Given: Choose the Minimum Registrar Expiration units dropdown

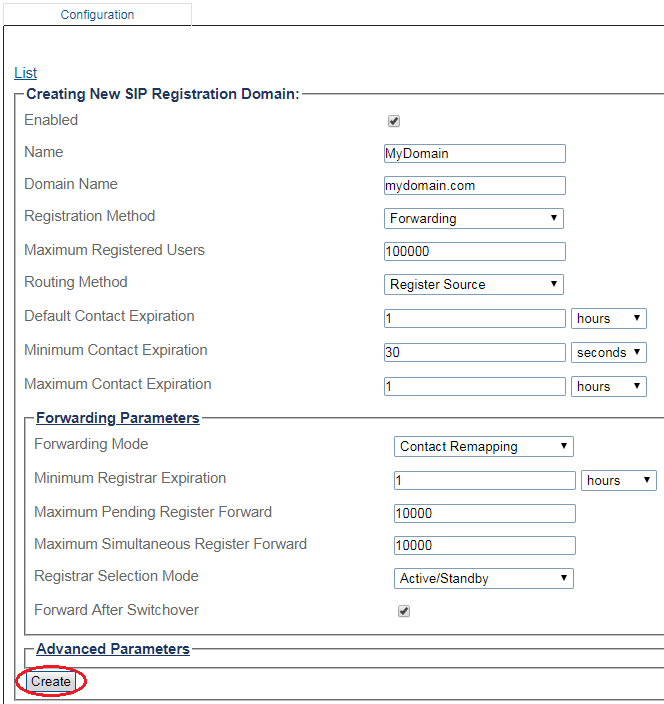Looking at the screenshot, I should [x=619, y=480].
